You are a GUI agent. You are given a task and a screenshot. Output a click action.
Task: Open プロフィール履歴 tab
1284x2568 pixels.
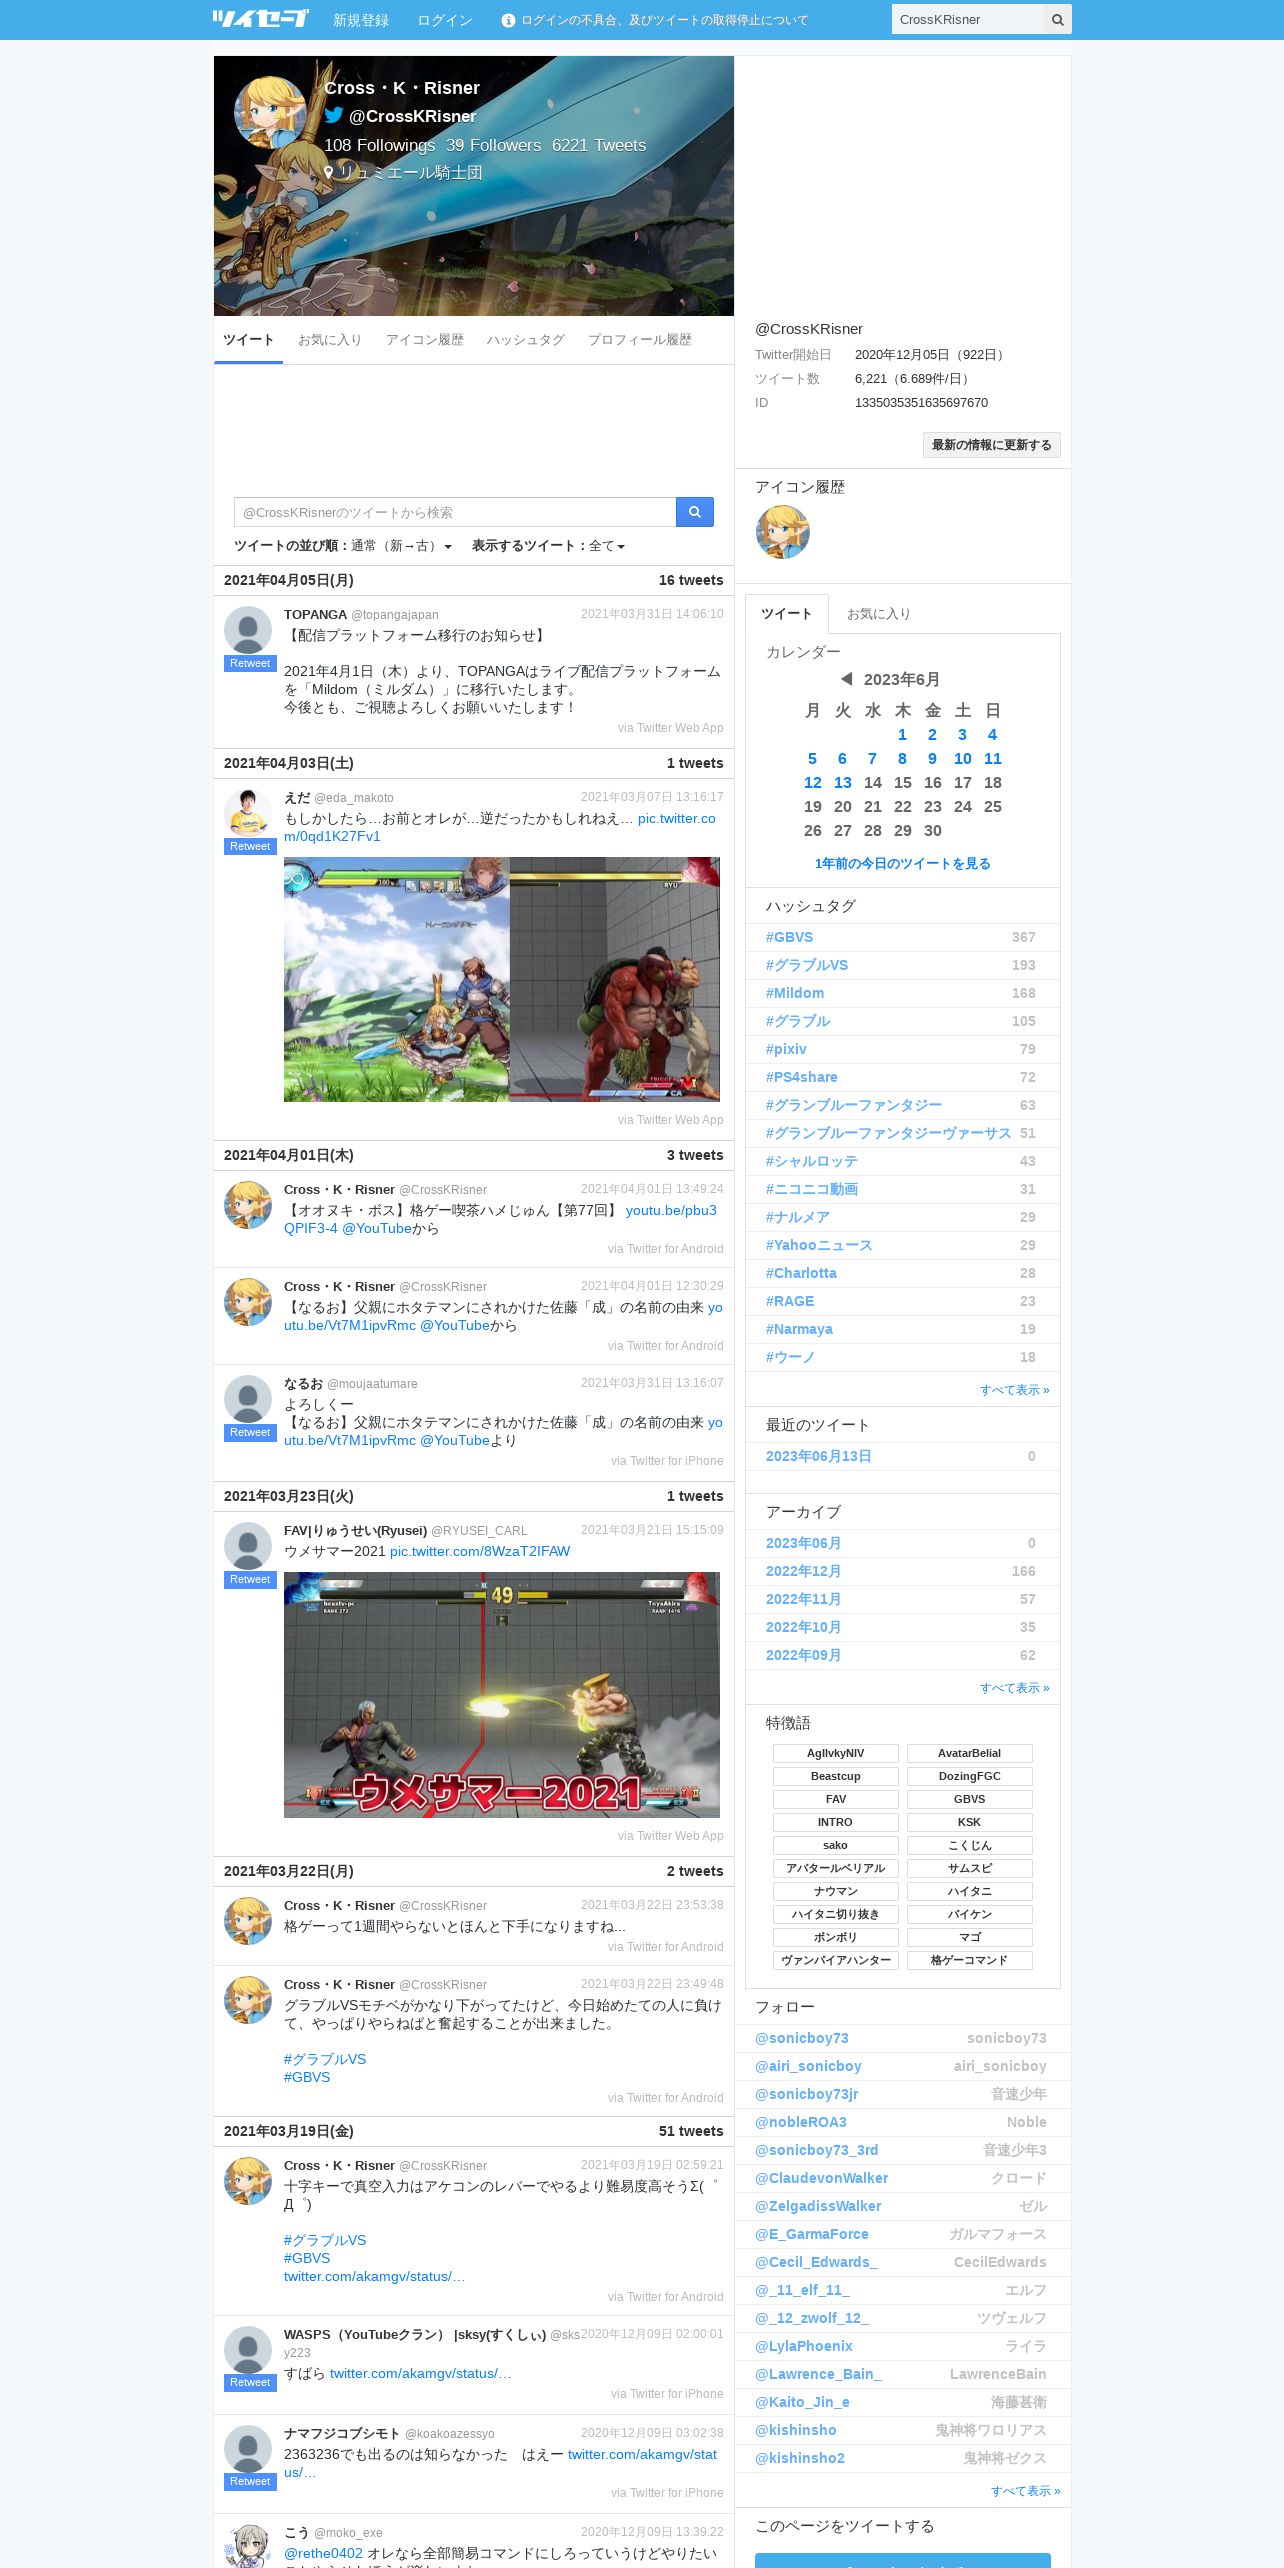[x=640, y=340]
